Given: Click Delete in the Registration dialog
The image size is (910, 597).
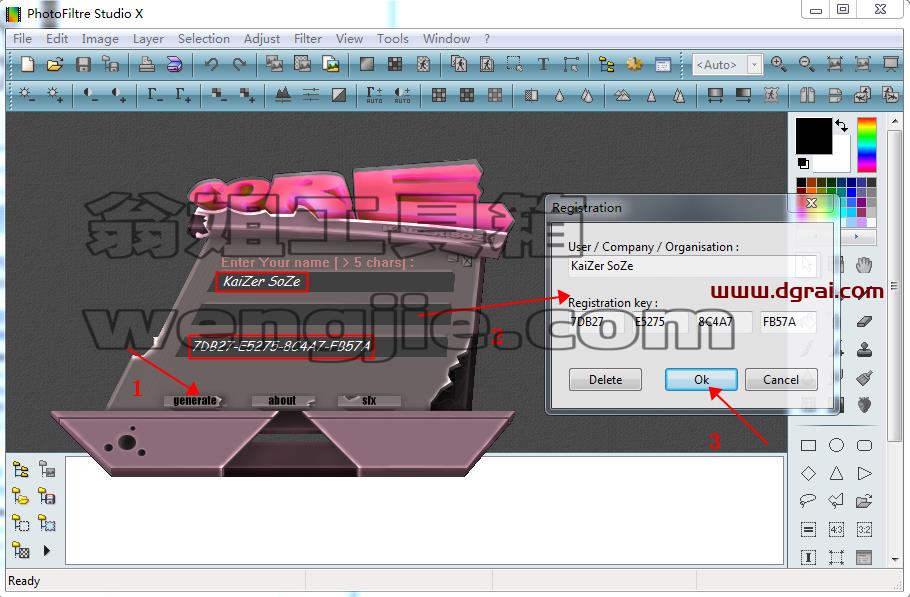Looking at the screenshot, I should coord(605,379).
